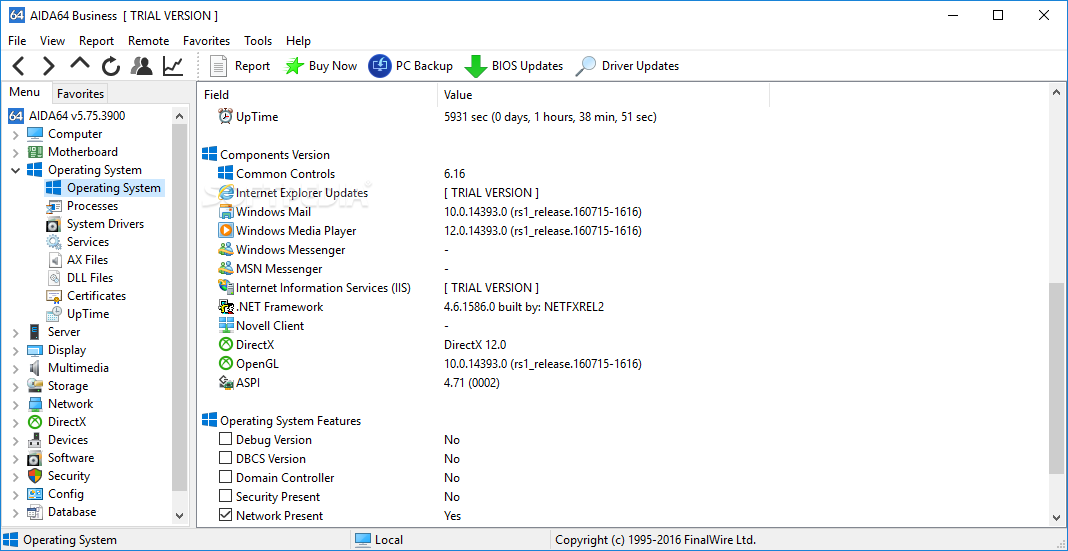
Task: Expand the Computer tree node
Action: point(16,135)
